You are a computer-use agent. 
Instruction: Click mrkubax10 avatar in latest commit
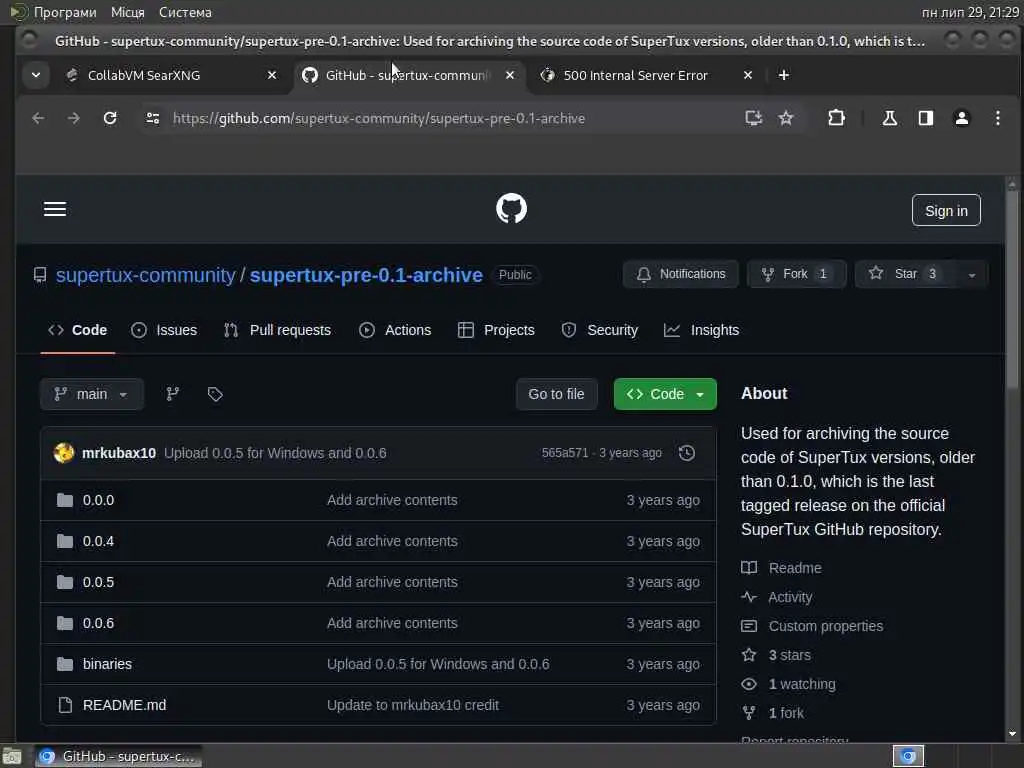pyautogui.click(x=64, y=453)
